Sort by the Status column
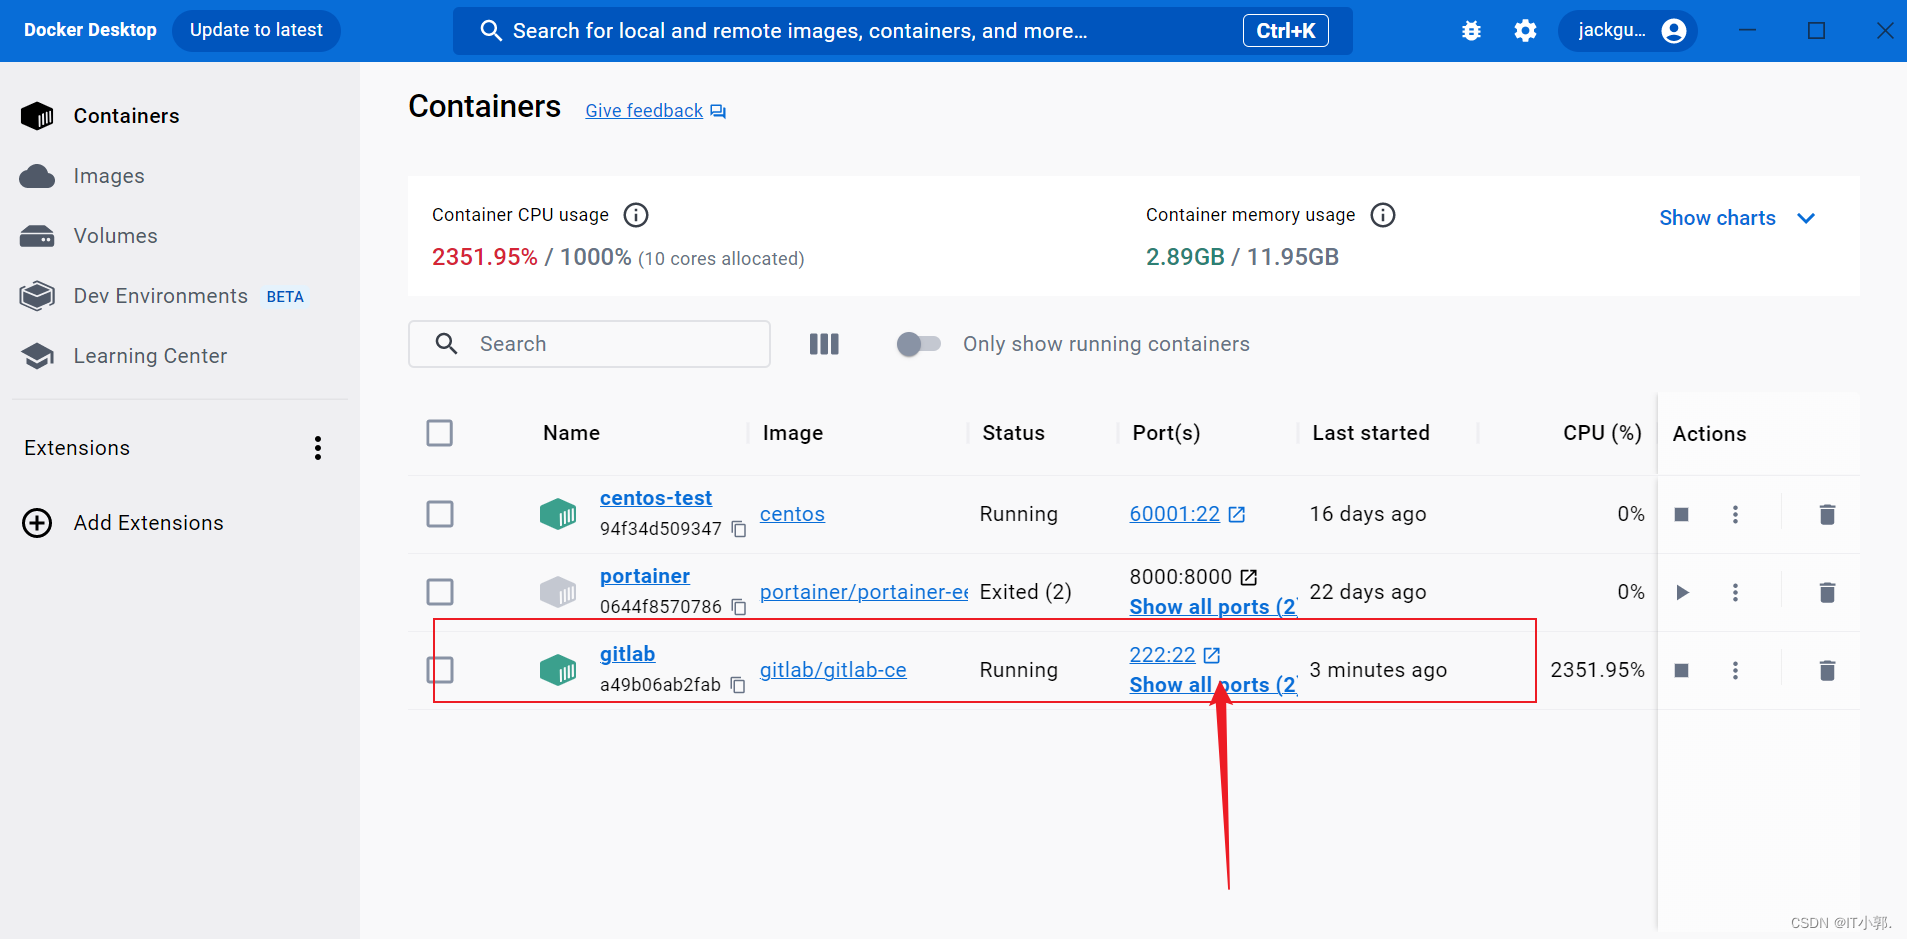Image resolution: width=1907 pixels, height=939 pixels. pyautogui.click(x=1013, y=433)
